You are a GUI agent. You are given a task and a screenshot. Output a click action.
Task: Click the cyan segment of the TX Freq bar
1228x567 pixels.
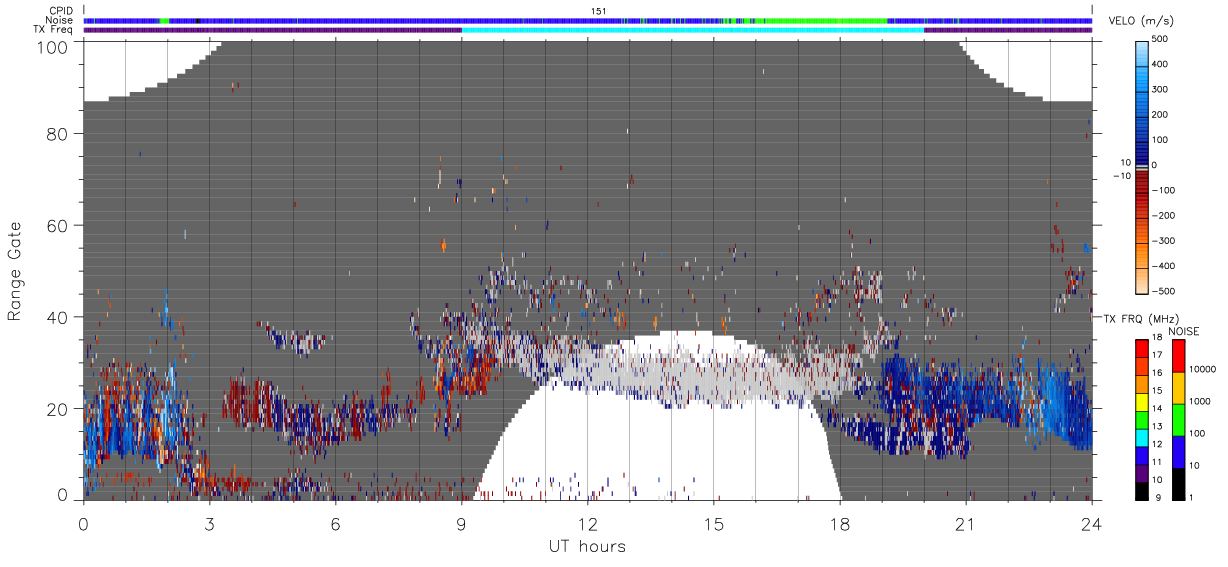(x=692, y=30)
